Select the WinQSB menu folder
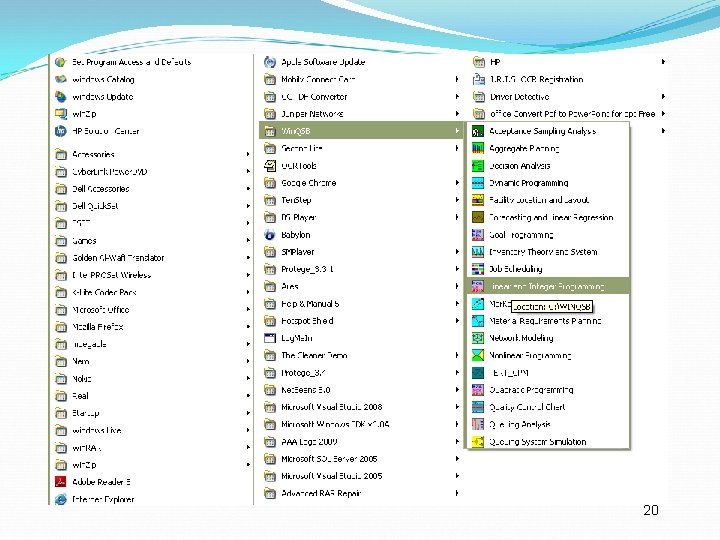Viewport: 720px width, 540px height. click(361, 131)
